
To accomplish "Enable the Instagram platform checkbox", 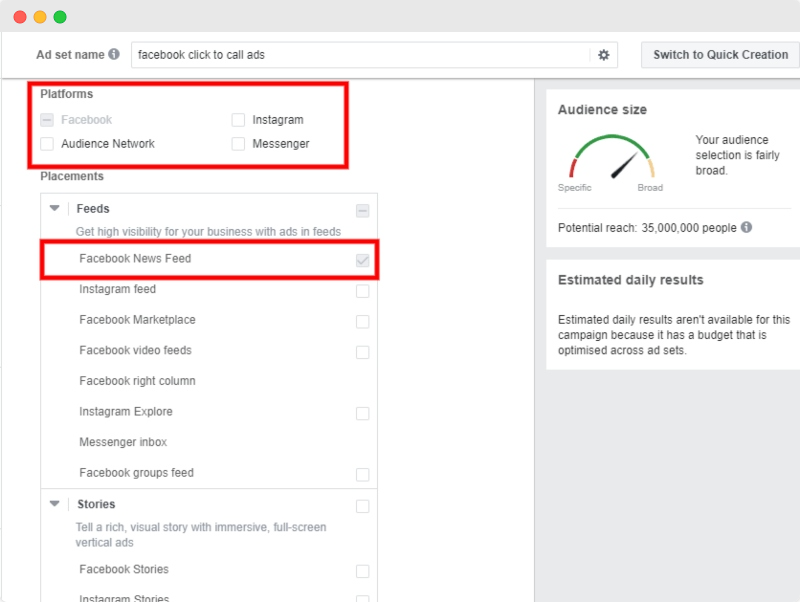I will tap(238, 118).
